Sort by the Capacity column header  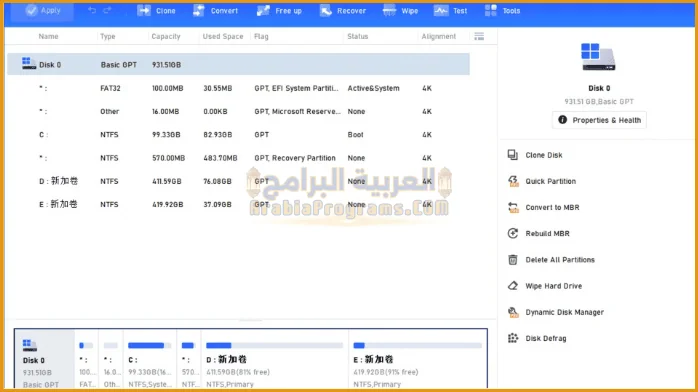pyautogui.click(x=166, y=36)
